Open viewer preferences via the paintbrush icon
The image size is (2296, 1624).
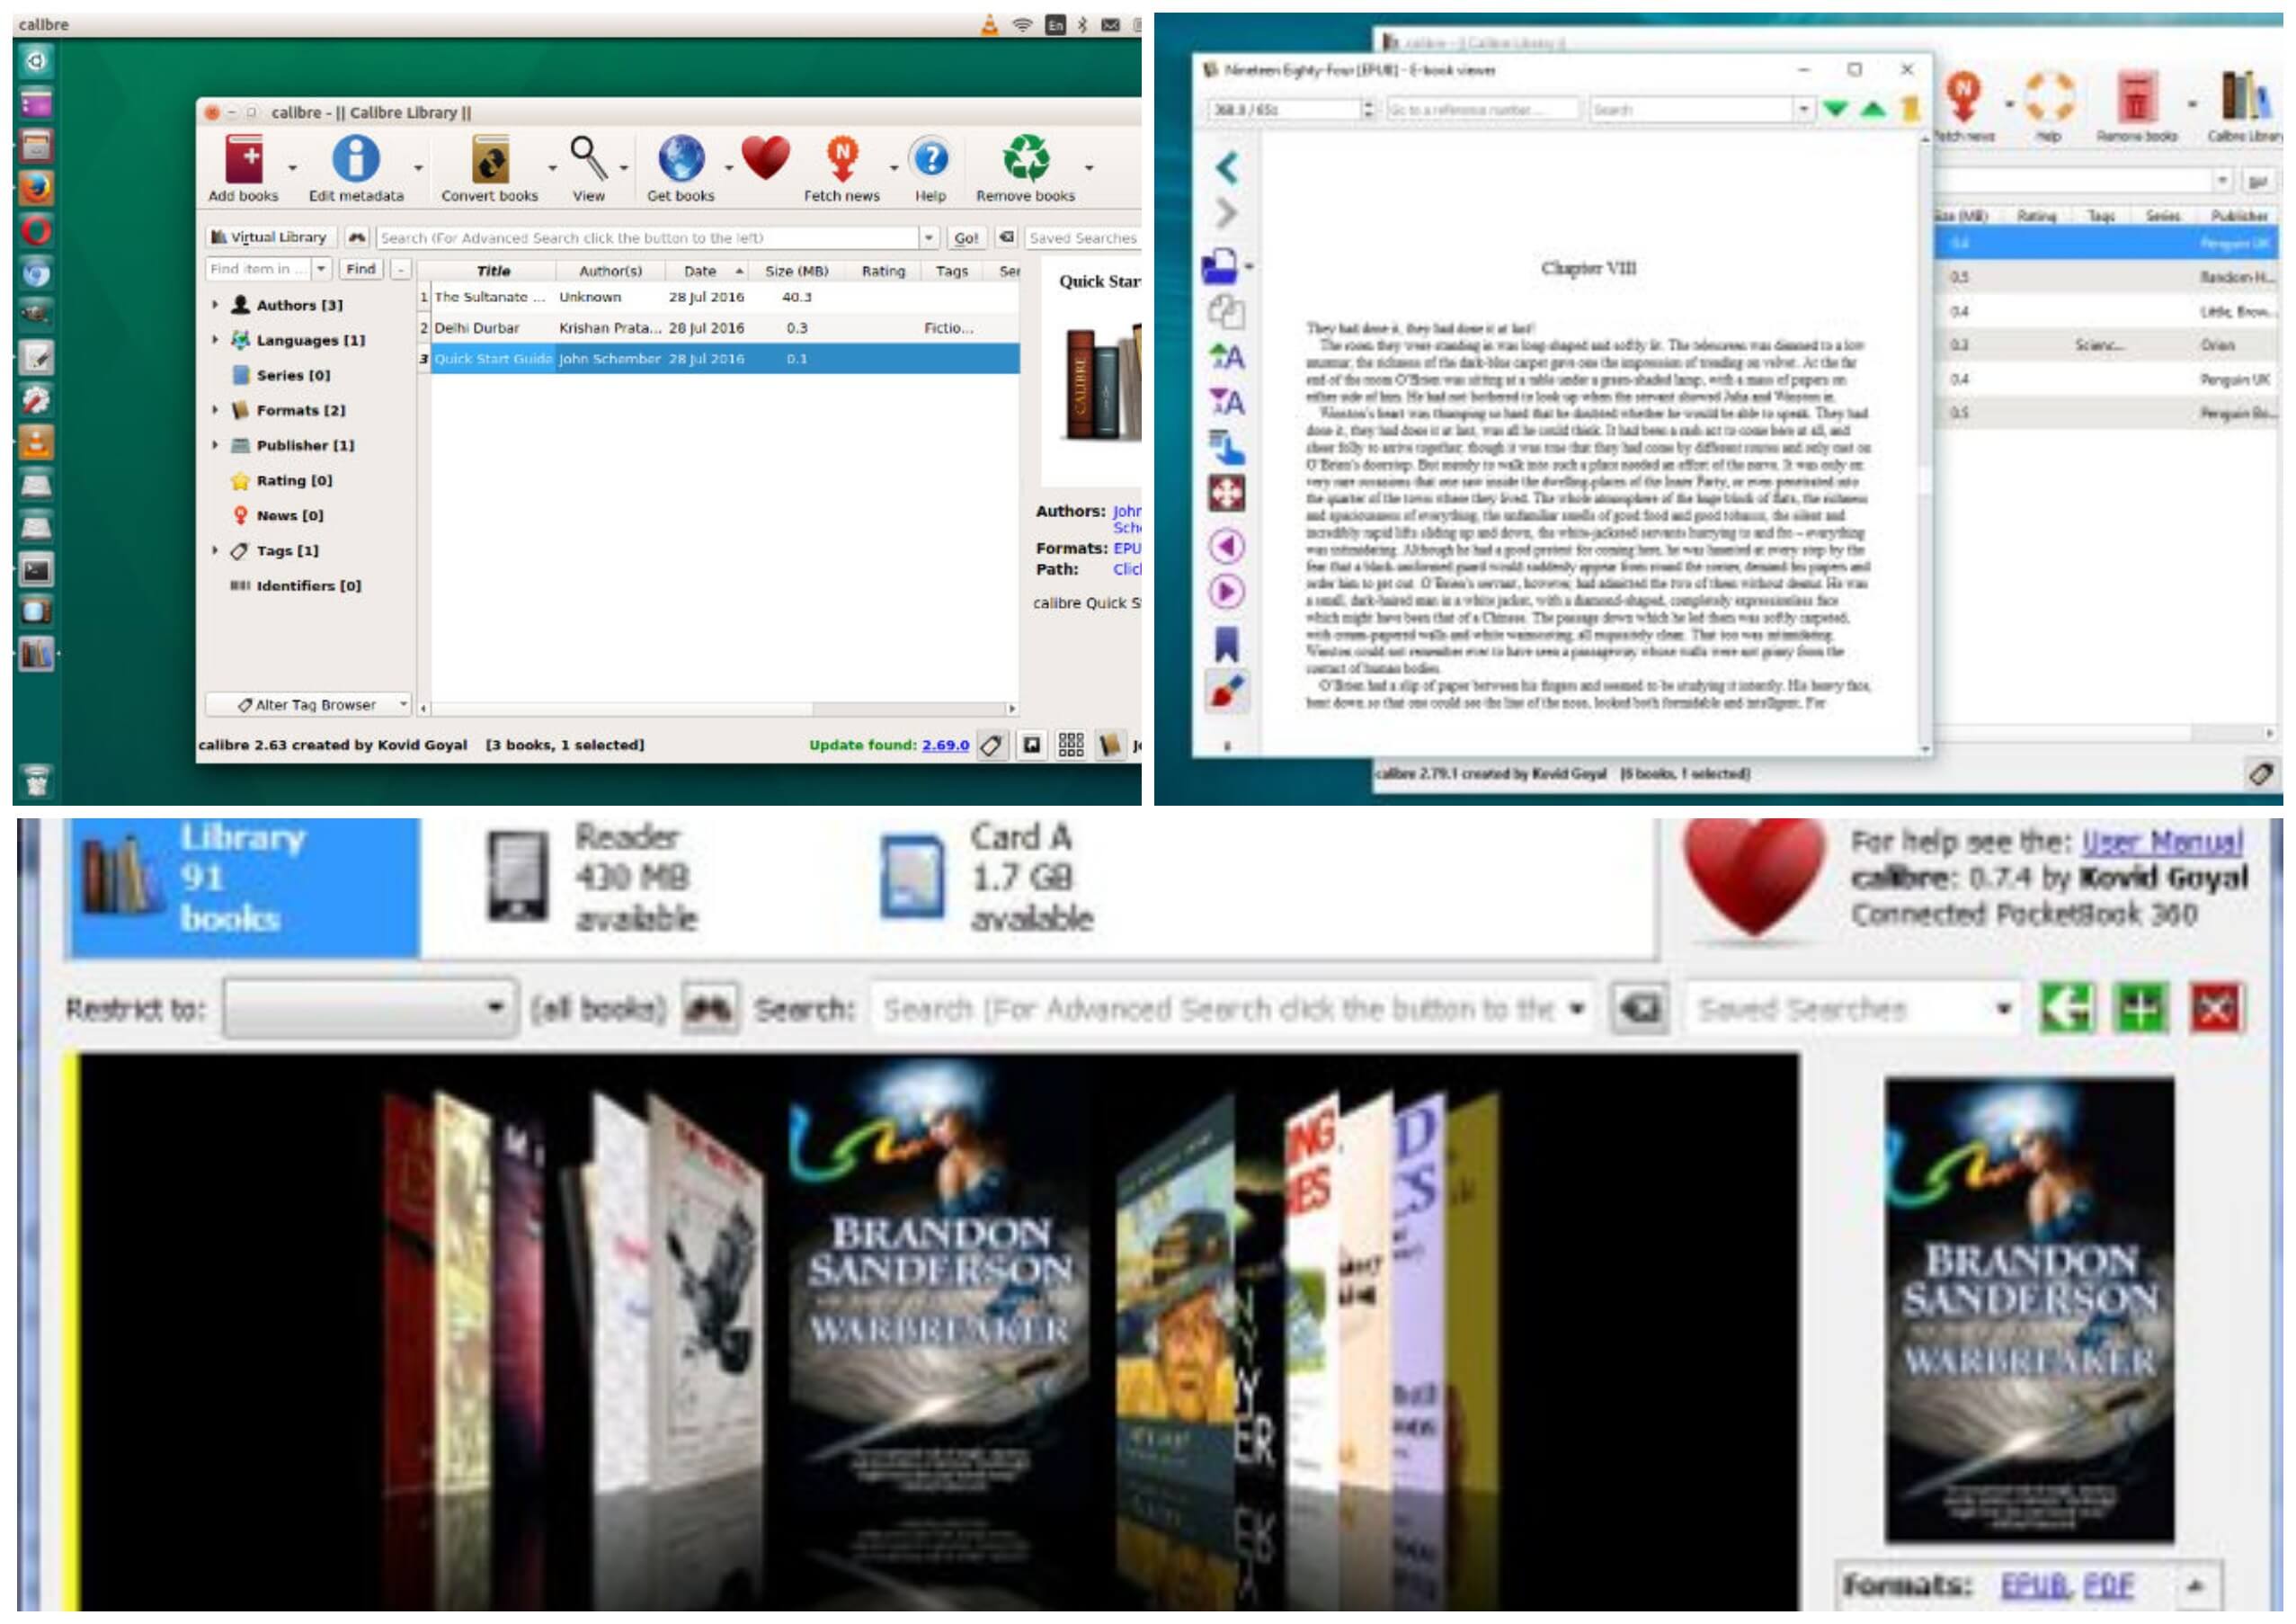[x=1227, y=692]
